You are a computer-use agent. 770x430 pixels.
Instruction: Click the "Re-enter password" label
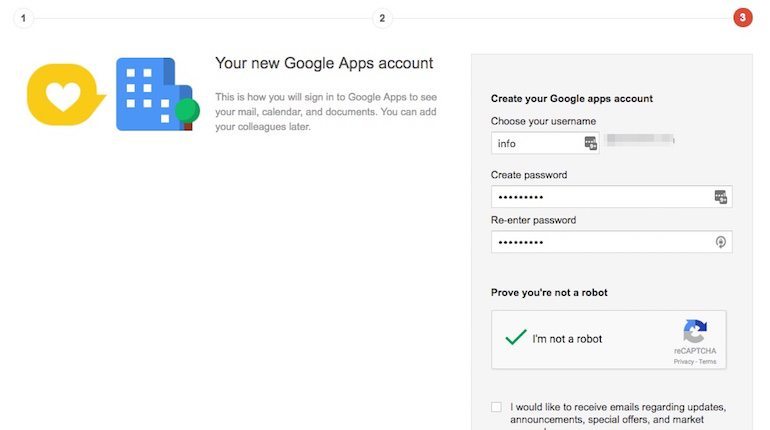point(533,220)
